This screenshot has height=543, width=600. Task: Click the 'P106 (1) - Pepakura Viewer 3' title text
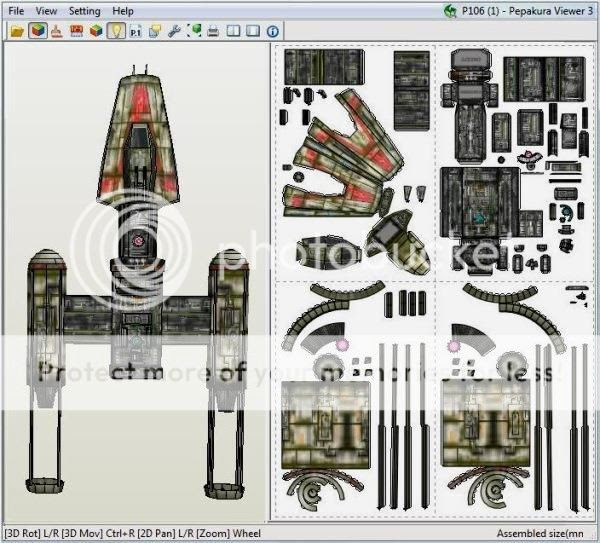tap(528, 11)
